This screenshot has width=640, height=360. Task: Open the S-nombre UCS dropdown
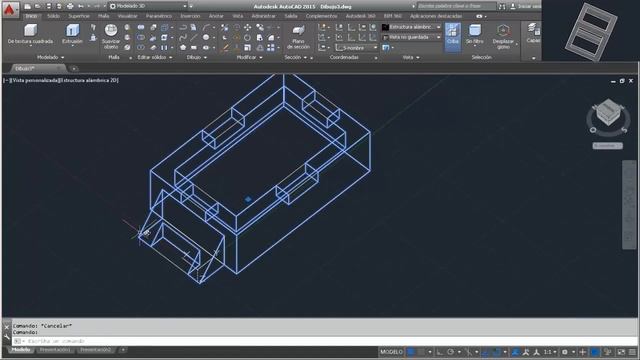356,48
